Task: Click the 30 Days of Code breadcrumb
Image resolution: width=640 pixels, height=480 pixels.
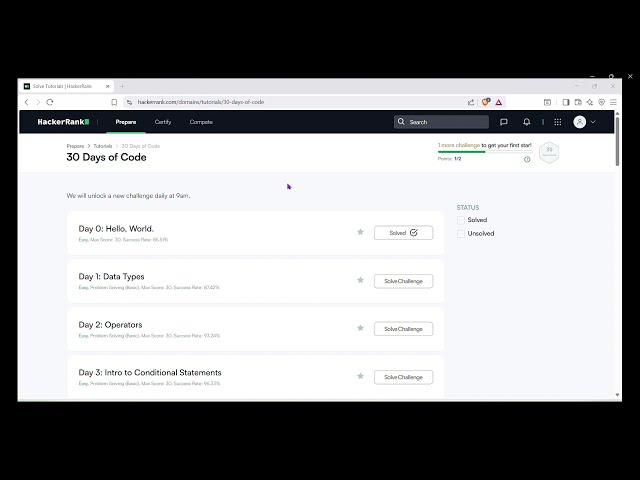Action: [x=140, y=146]
